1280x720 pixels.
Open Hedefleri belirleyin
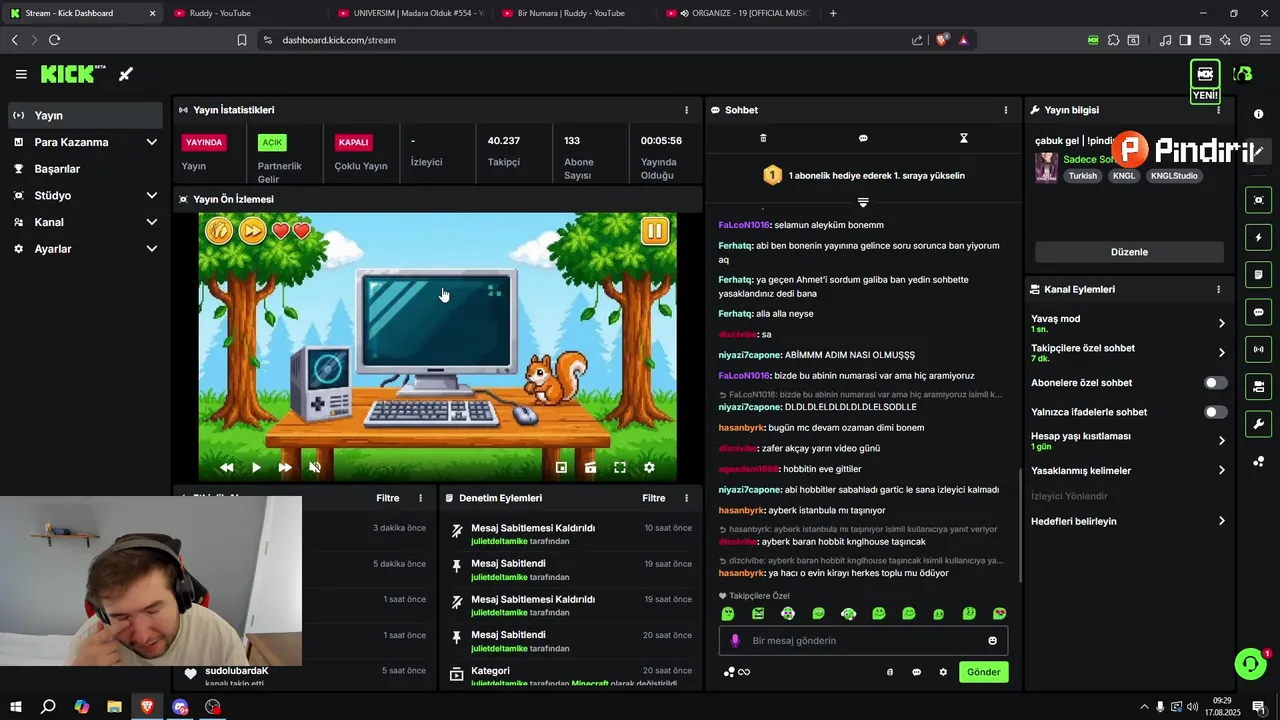coord(1128,521)
